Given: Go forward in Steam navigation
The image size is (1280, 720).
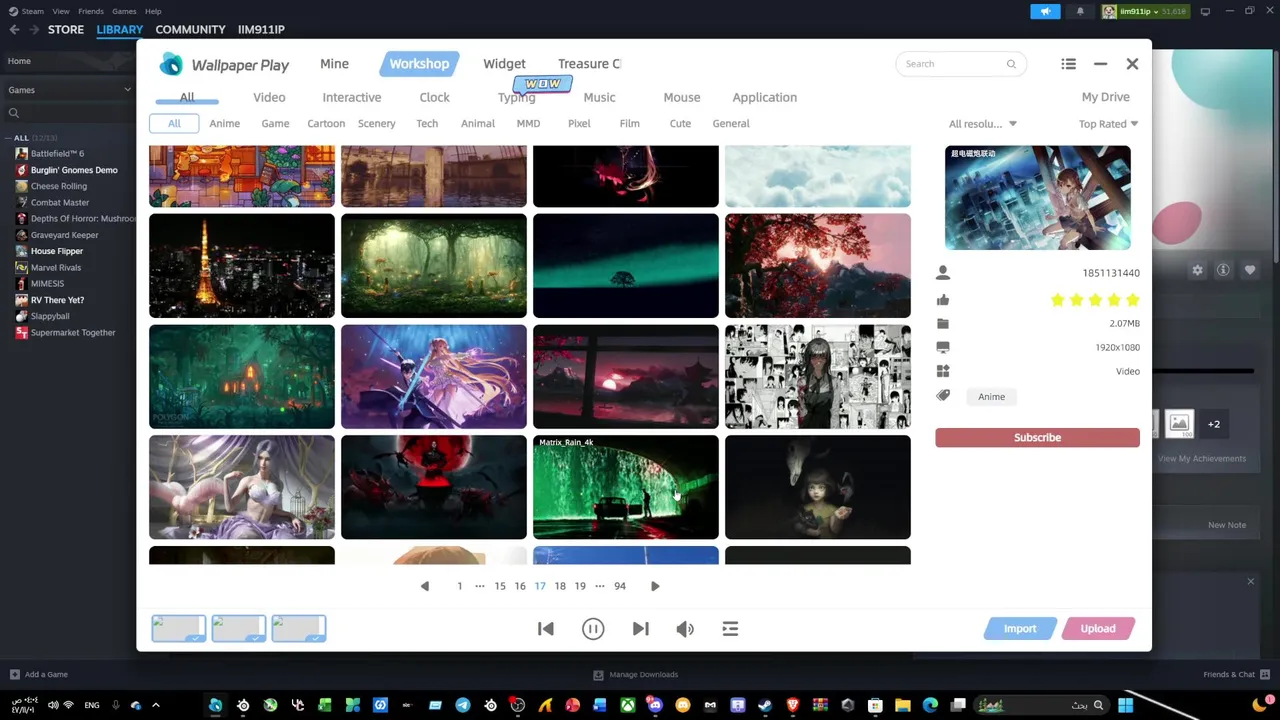Looking at the screenshot, I should pos(35,29).
